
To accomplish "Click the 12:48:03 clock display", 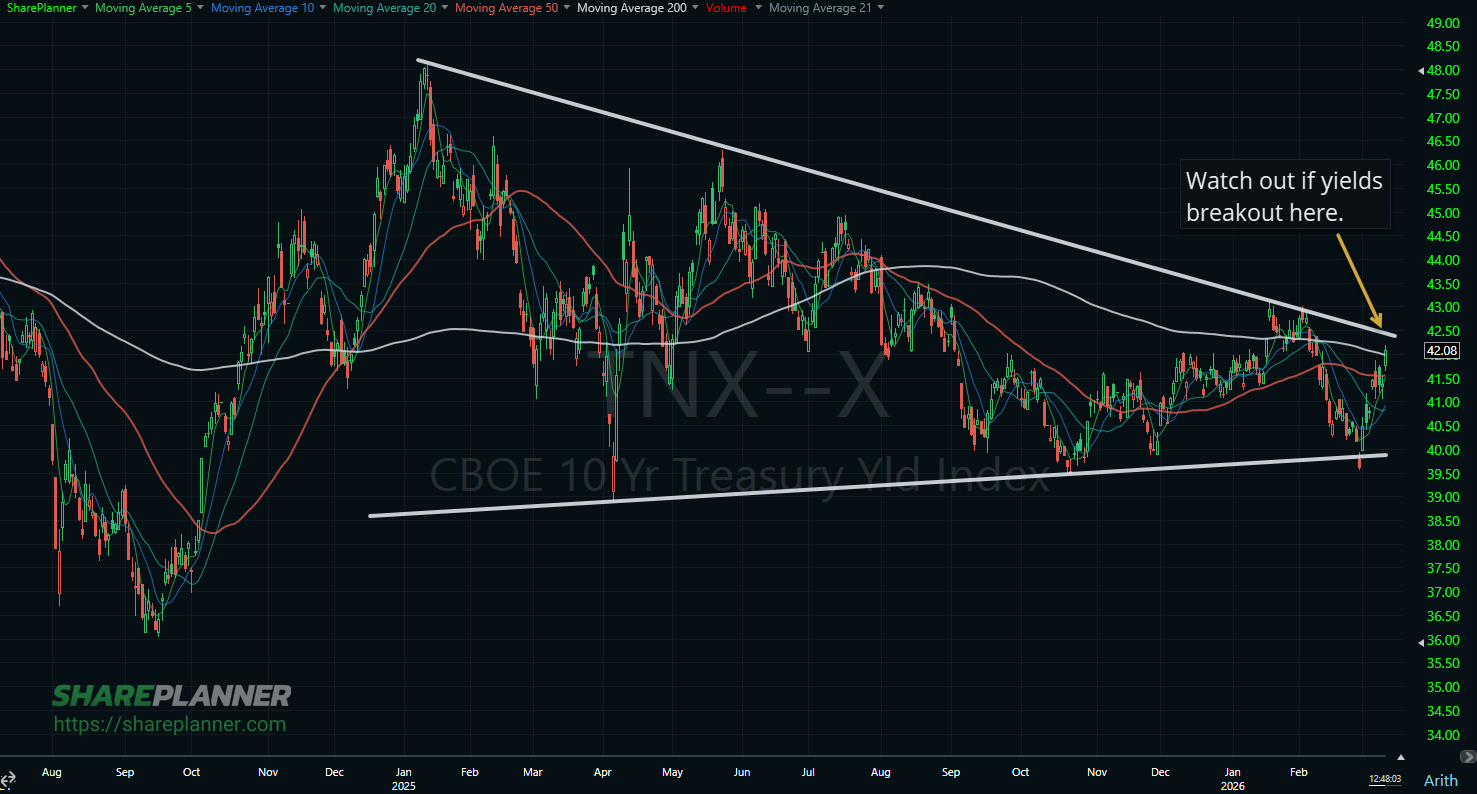I will 1385,778.
